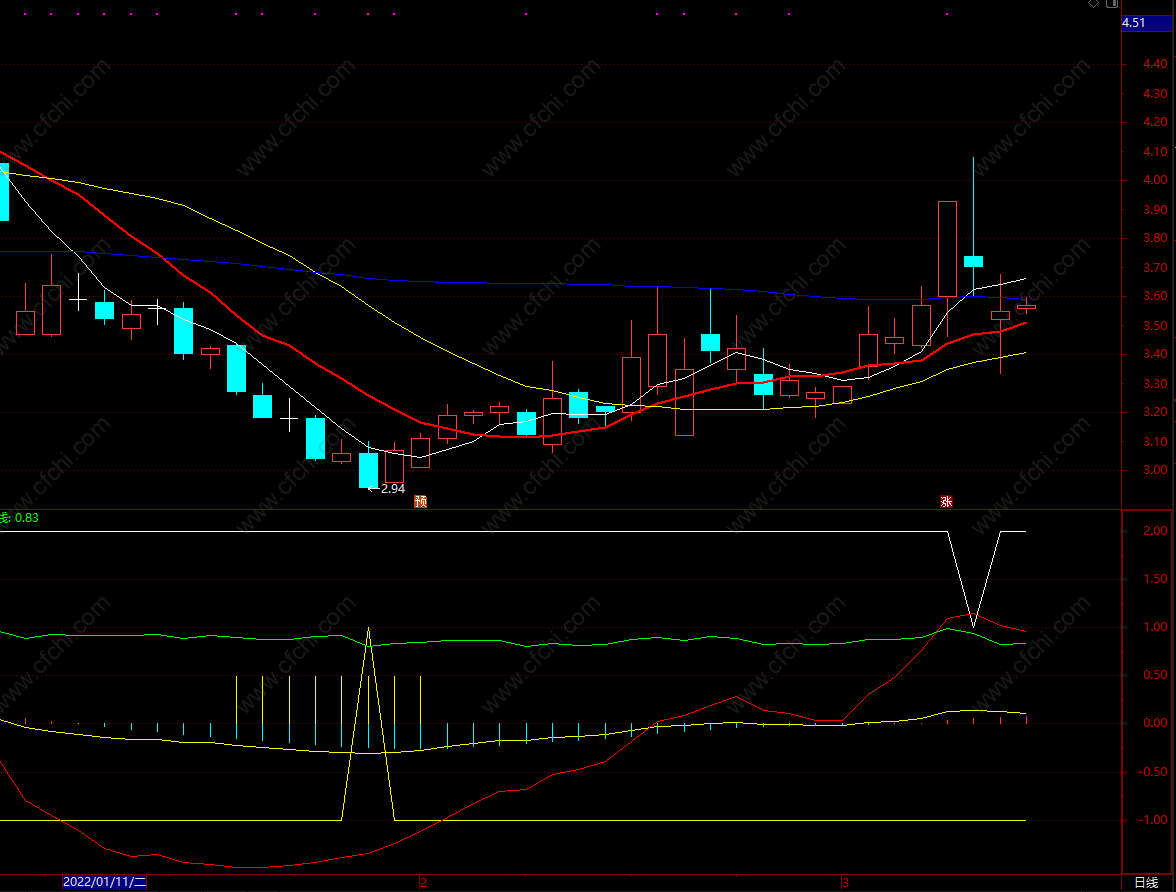Image resolution: width=1176 pixels, height=892 pixels.
Task: Click the 3.00 price axis label
Action: (1155, 470)
